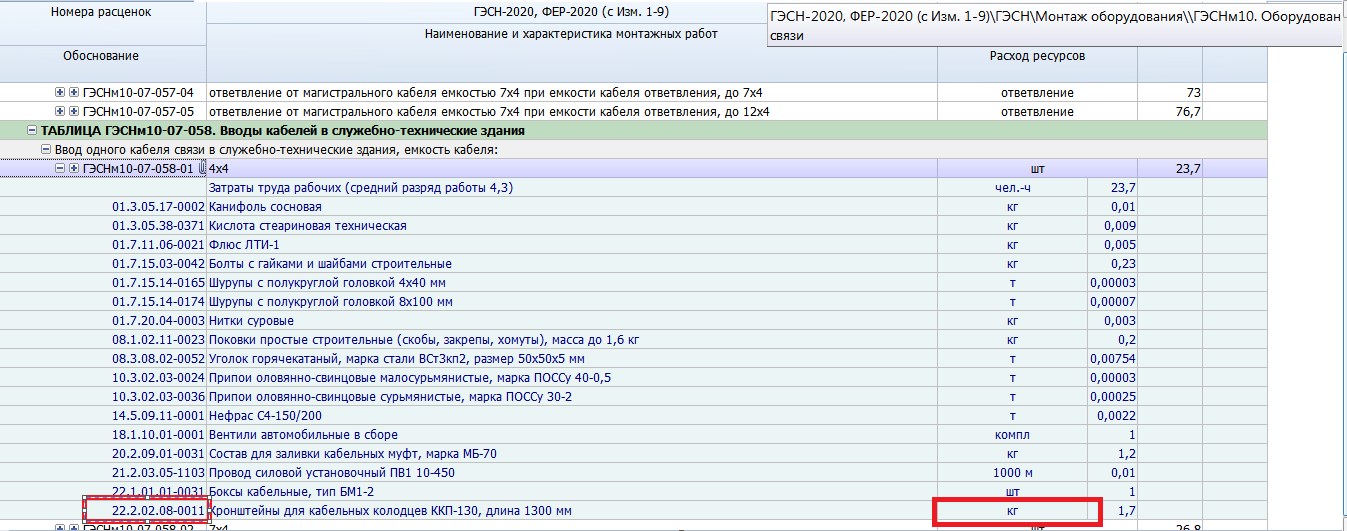Expand the leftmost plus box on row ГЭСНм10-07-057-05
Viewport: 1347px width, 531px height.
tap(60, 112)
